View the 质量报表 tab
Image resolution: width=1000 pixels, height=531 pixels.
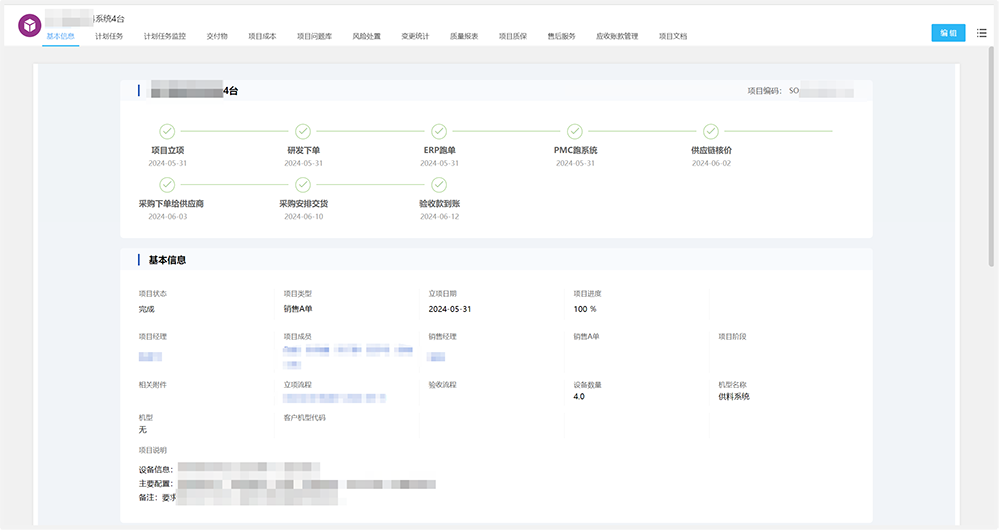point(464,36)
